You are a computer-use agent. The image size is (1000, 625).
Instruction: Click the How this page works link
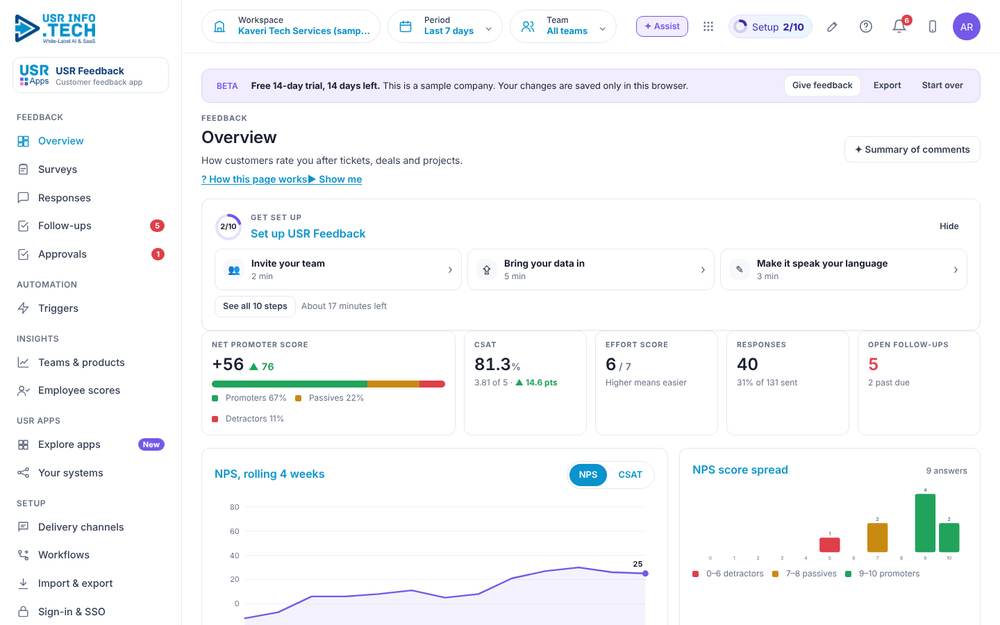click(x=254, y=179)
